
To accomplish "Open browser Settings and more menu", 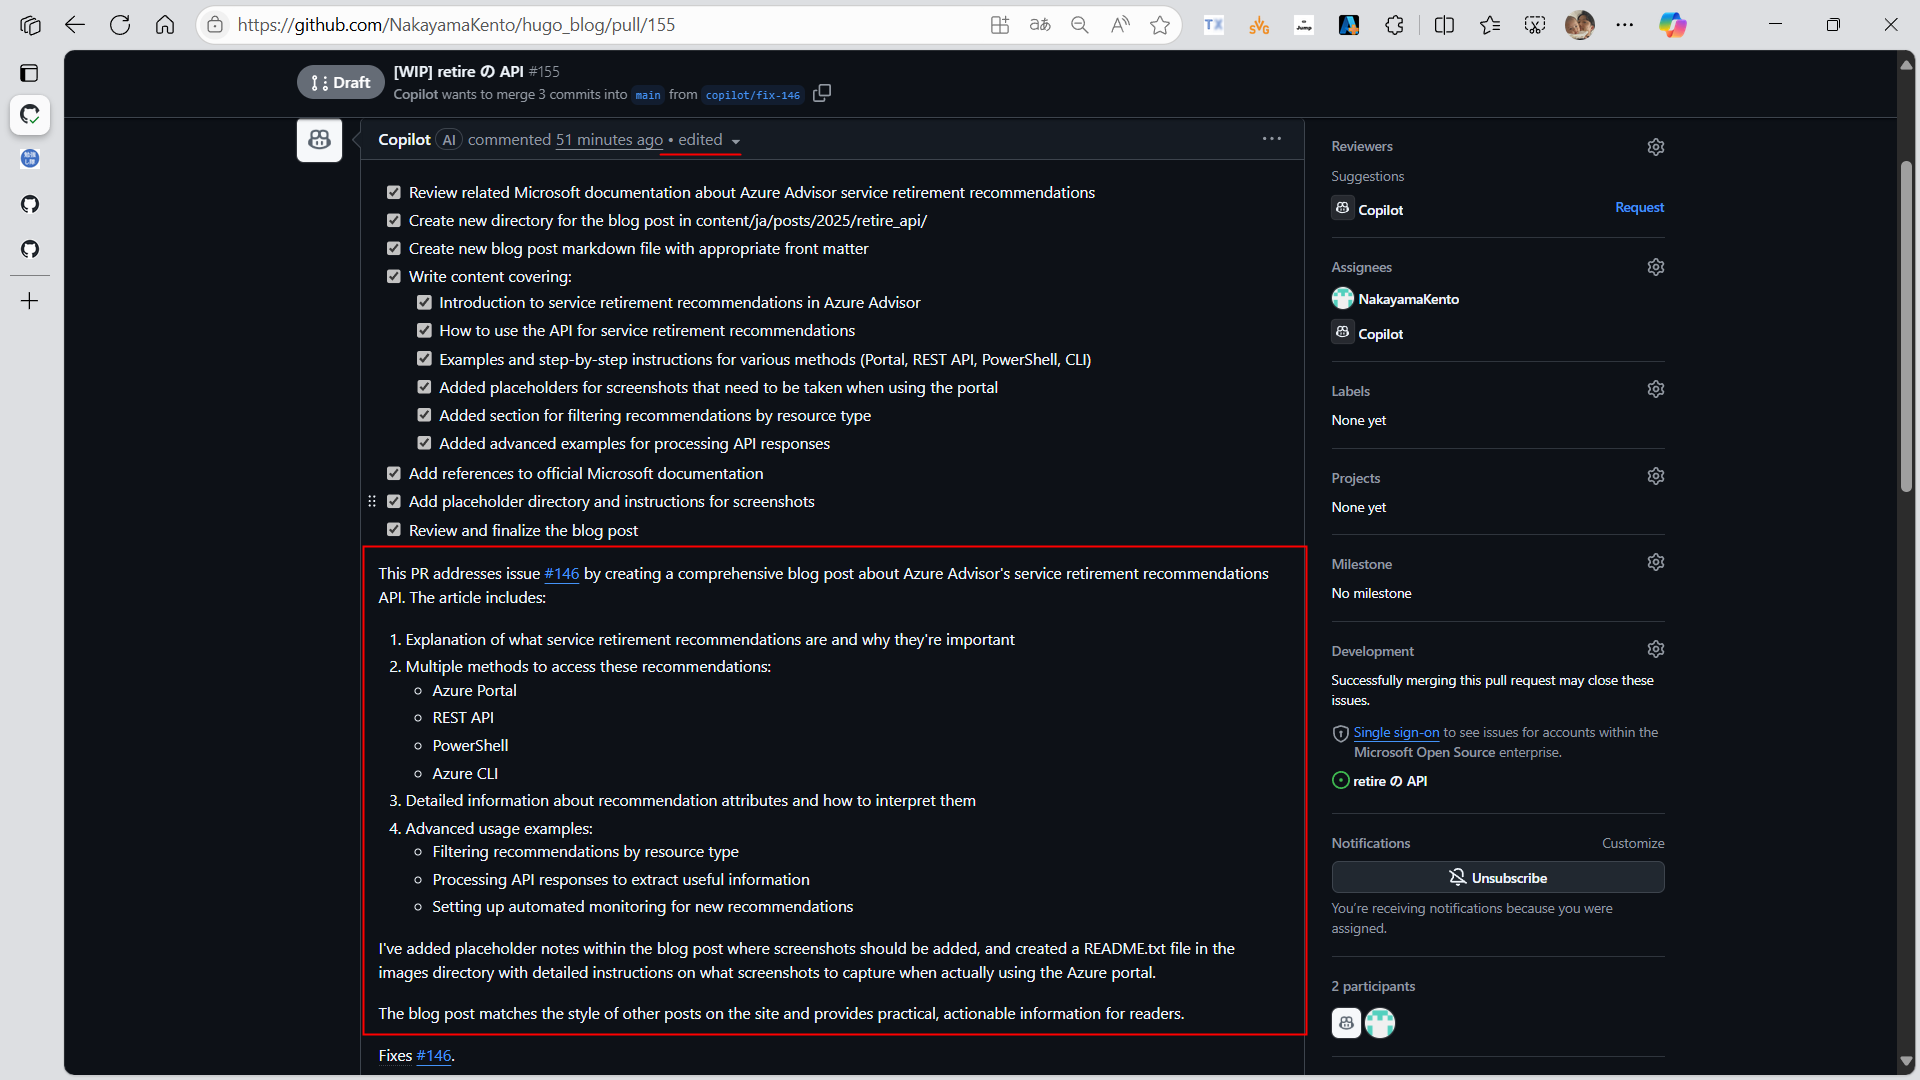I will (1625, 25).
